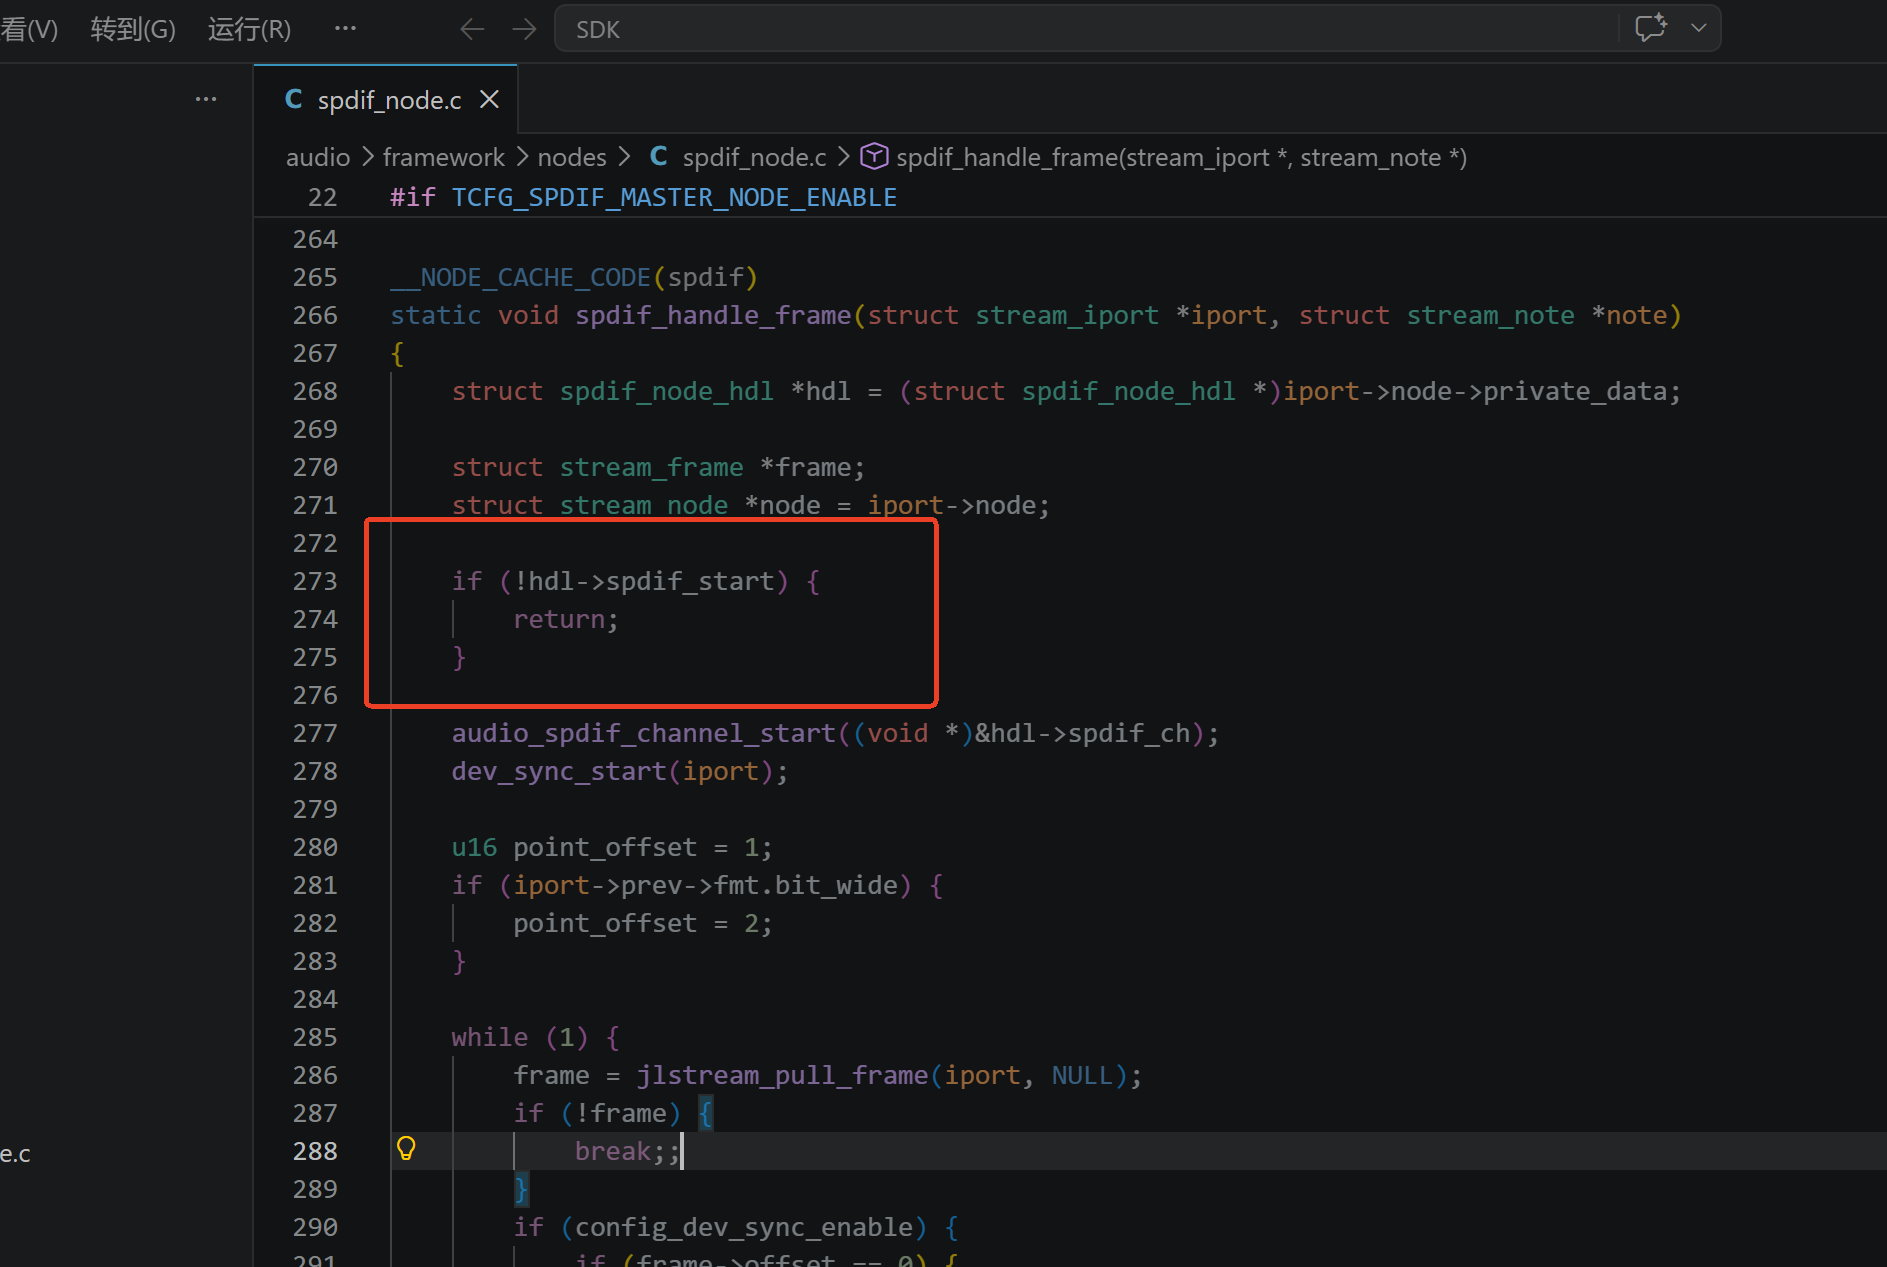Screen dimensions: 1887x1267
Task: Open the 转到(G) menu
Action: [133, 29]
